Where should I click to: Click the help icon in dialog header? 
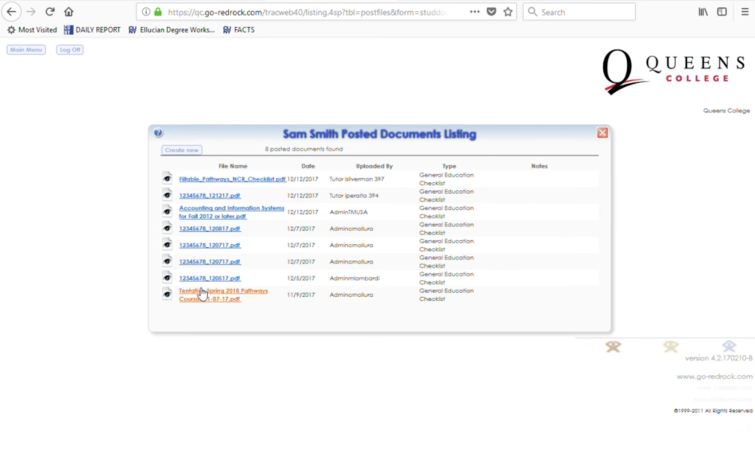pos(158,133)
